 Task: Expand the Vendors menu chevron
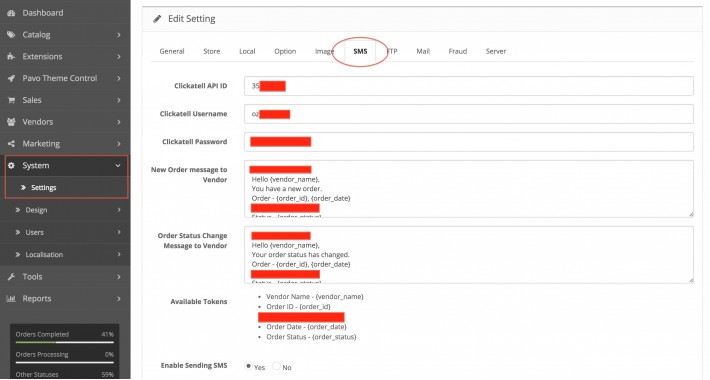click(119, 122)
